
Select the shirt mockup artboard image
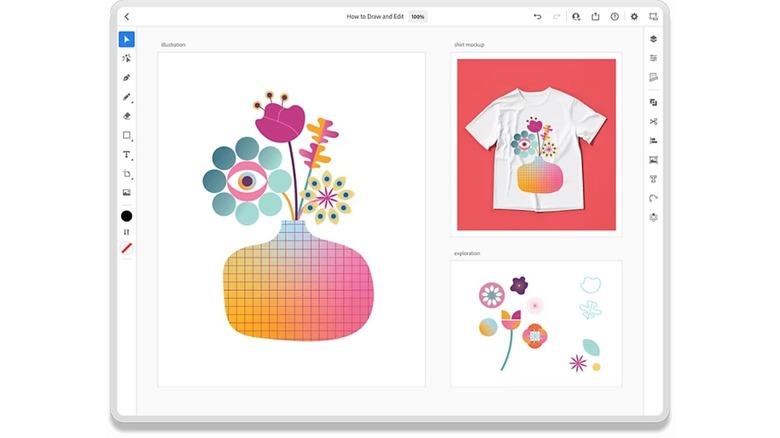tap(535, 145)
